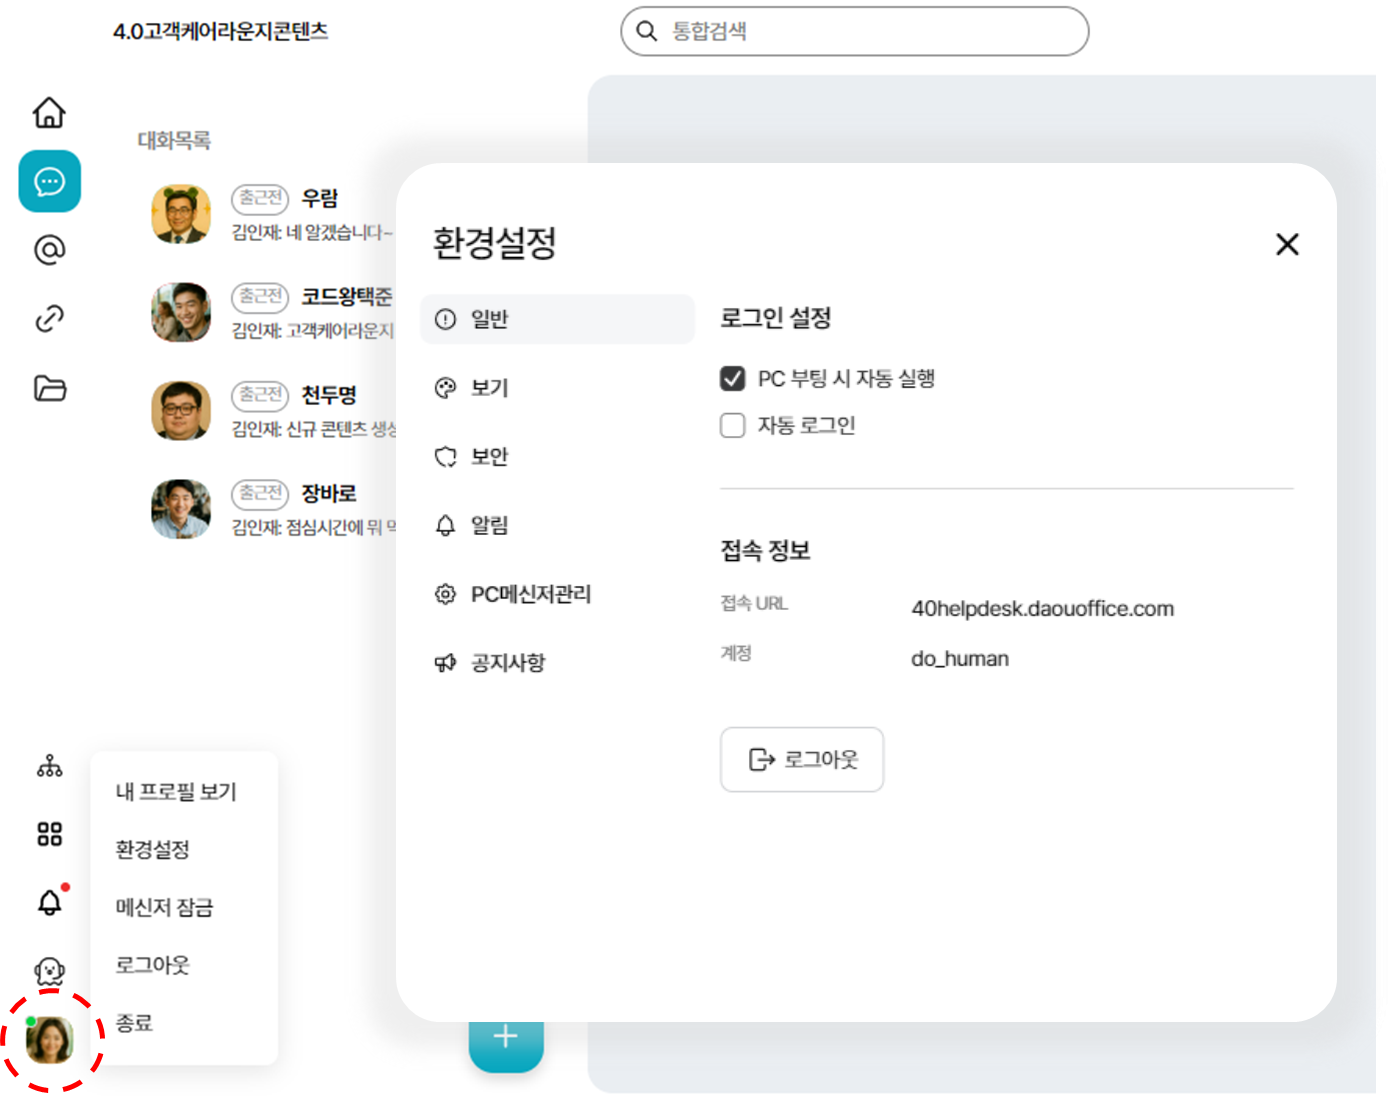Click the link icon in the sidebar
The width and height of the screenshot is (1397, 1098).
[49, 319]
